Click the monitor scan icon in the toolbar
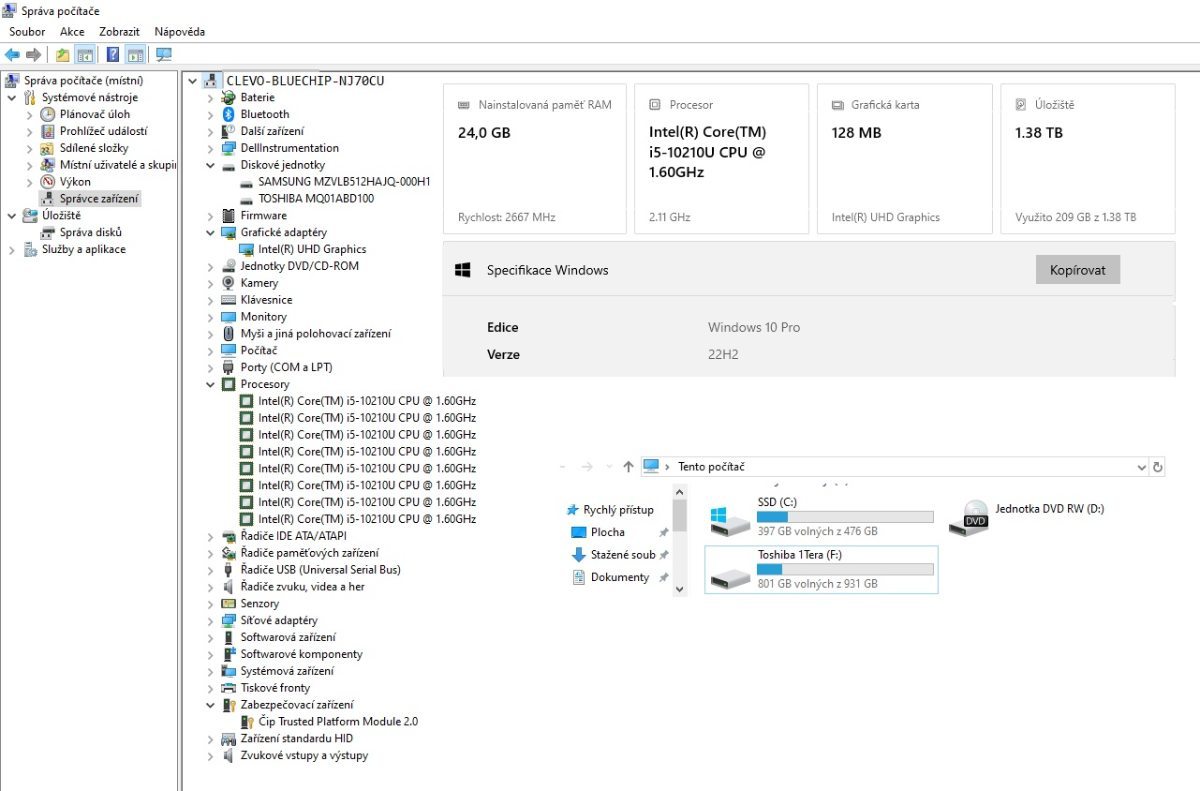1200x791 pixels. 164,55
